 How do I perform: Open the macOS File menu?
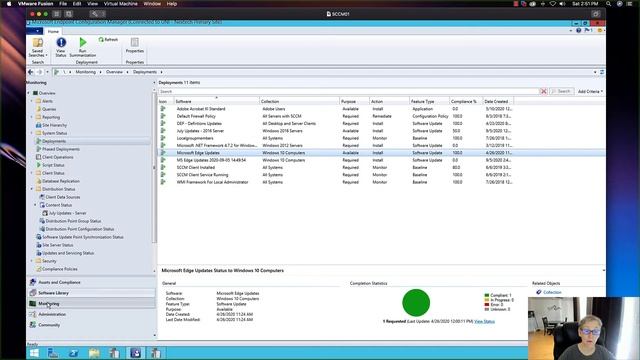tap(63, 4)
